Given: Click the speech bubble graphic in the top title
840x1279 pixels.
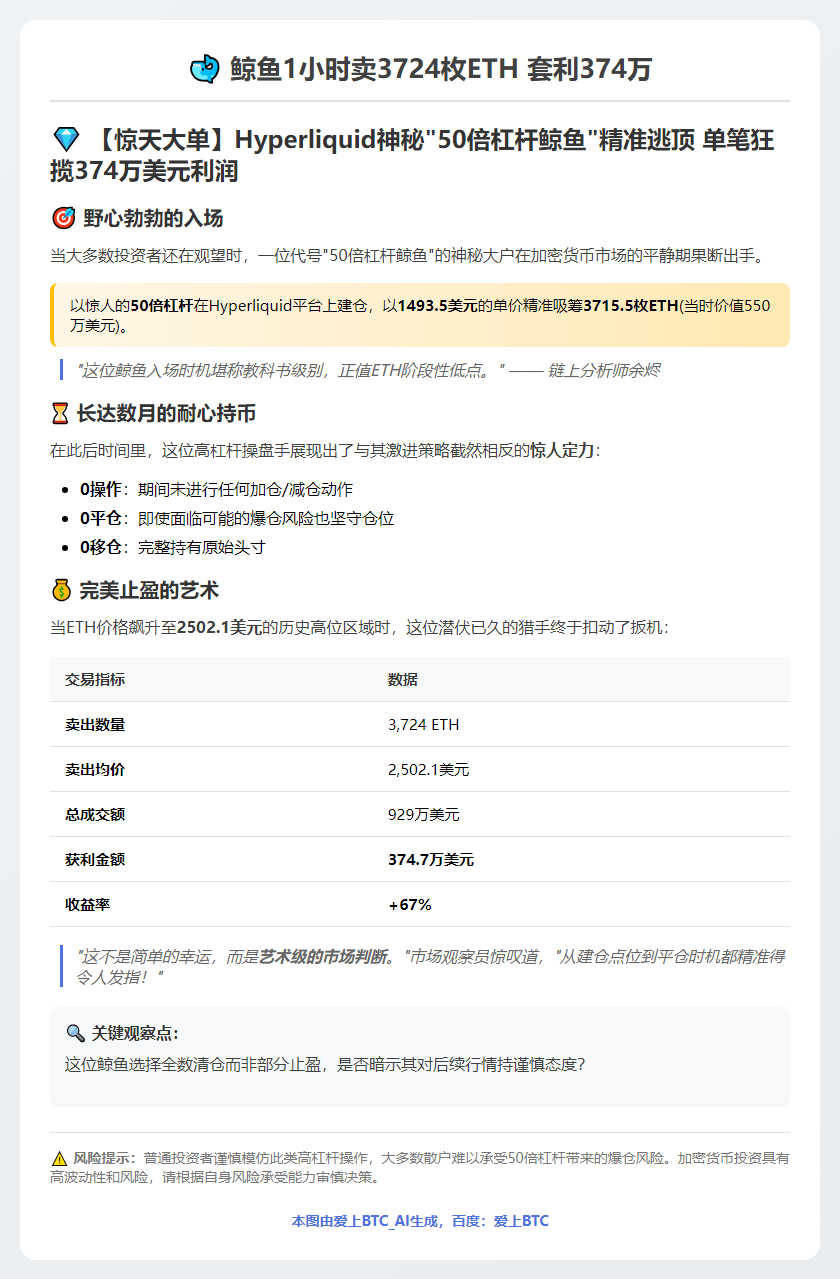Looking at the screenshot, I should click(207, 69).
